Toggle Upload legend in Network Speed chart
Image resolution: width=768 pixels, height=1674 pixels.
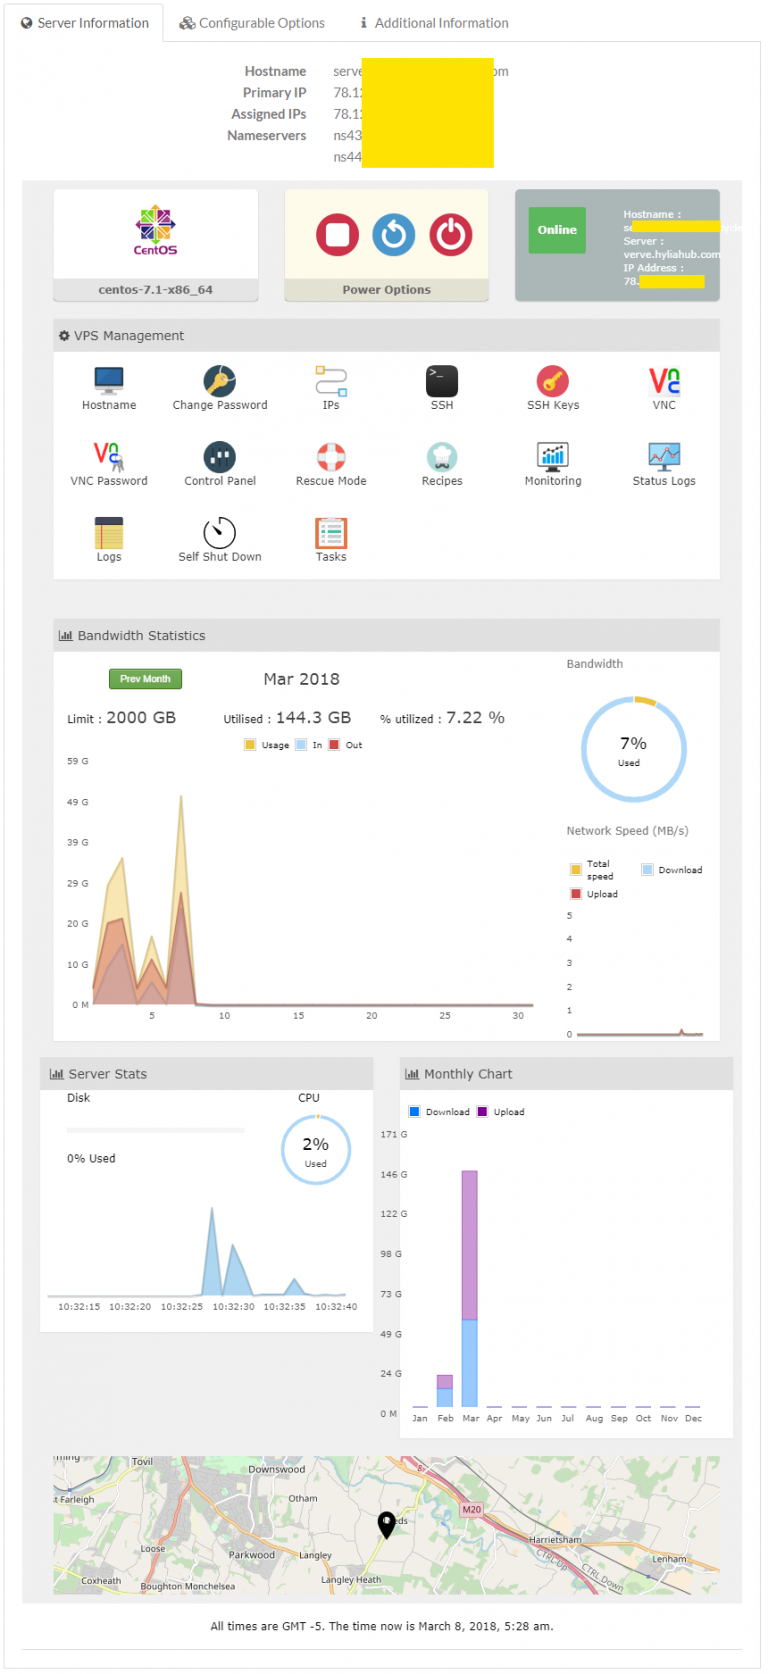click(594, 894)
